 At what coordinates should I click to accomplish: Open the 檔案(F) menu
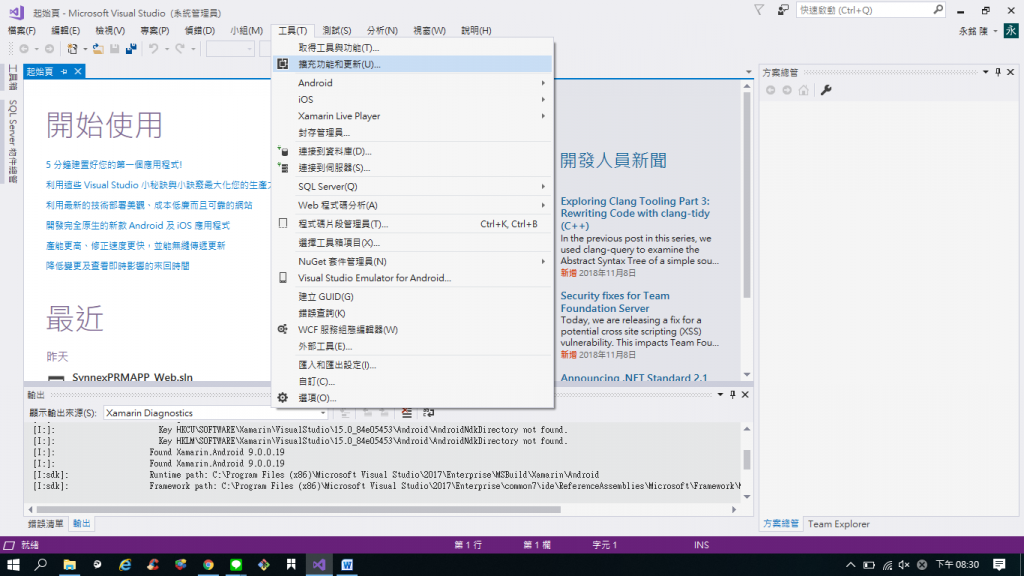point(22,31)
